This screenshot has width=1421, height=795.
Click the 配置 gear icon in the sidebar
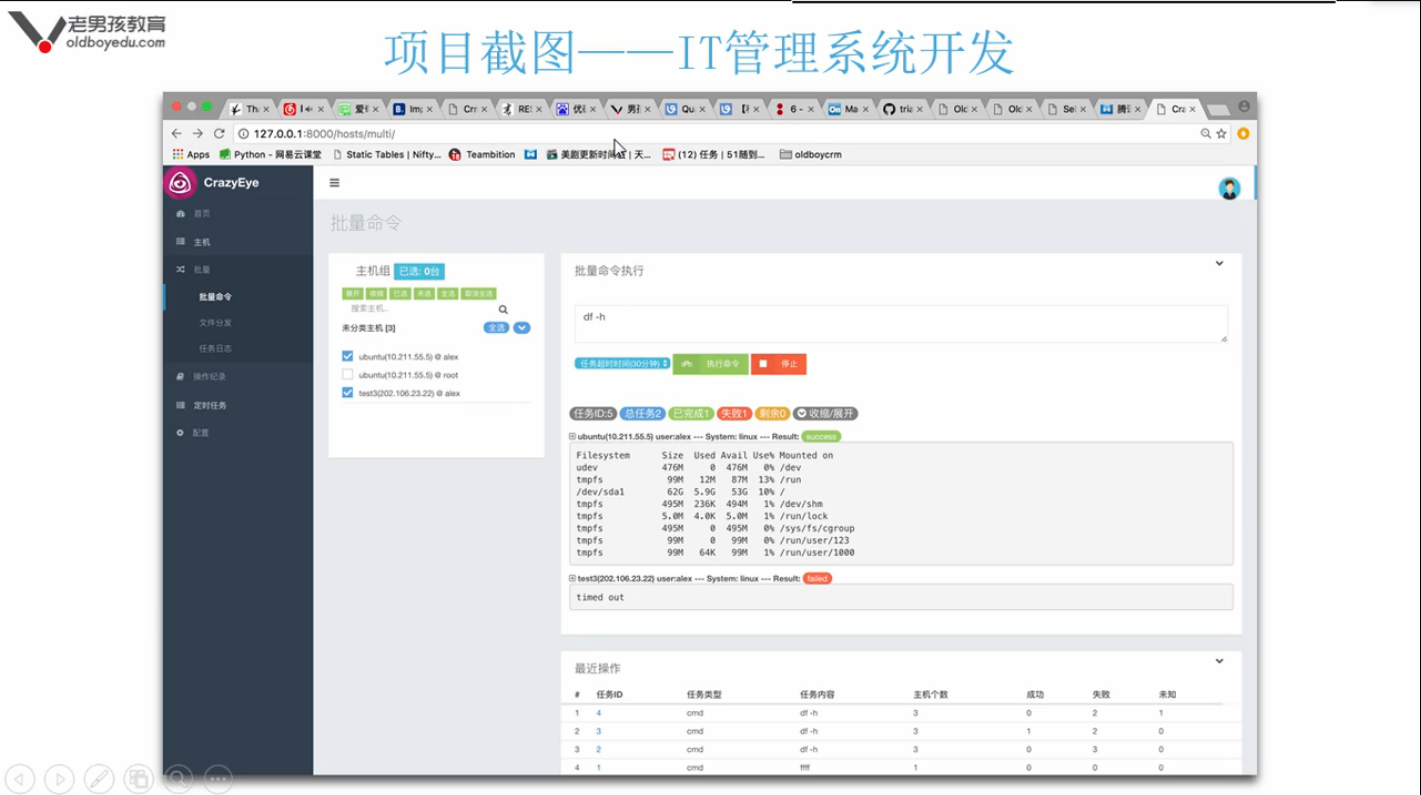[181, 433]
